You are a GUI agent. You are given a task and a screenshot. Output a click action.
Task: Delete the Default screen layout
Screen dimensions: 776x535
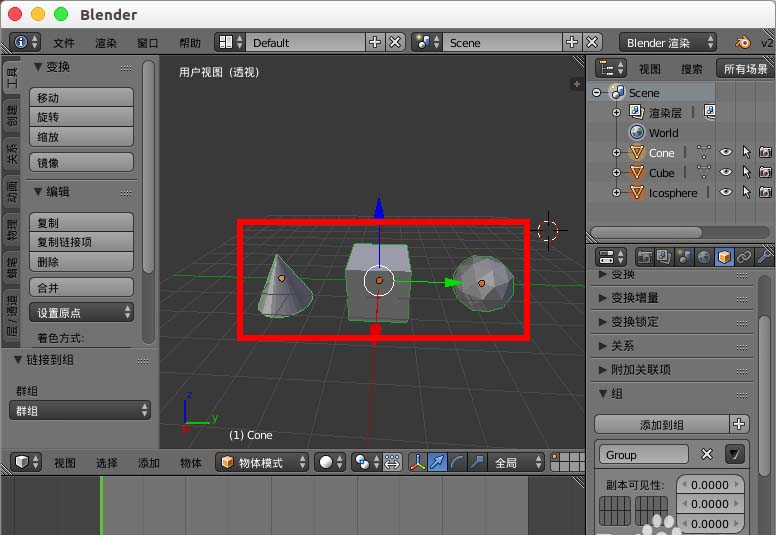(x=395, y=43)
